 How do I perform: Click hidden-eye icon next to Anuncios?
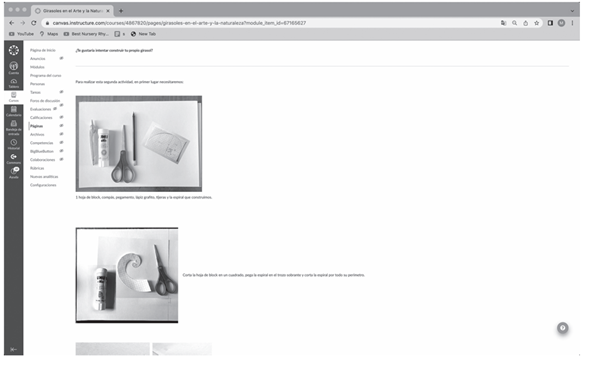[x=61, y=58]
